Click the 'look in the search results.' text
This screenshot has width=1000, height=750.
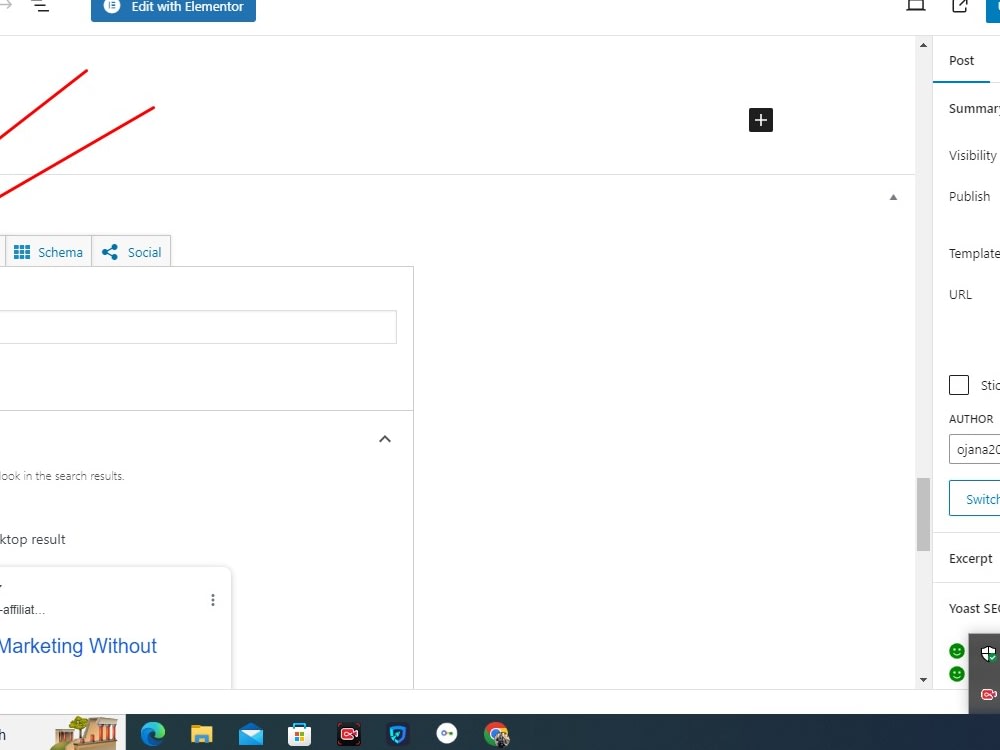pos(62,476)
